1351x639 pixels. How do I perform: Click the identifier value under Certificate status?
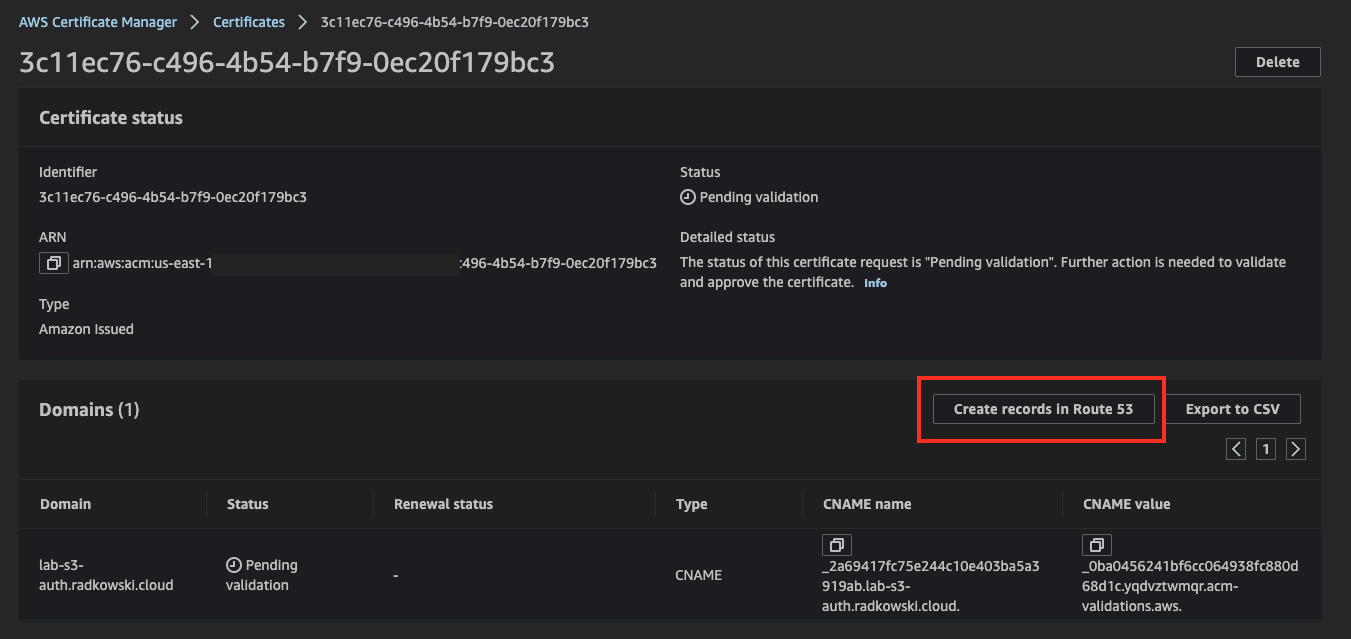[x=173, y=197]
